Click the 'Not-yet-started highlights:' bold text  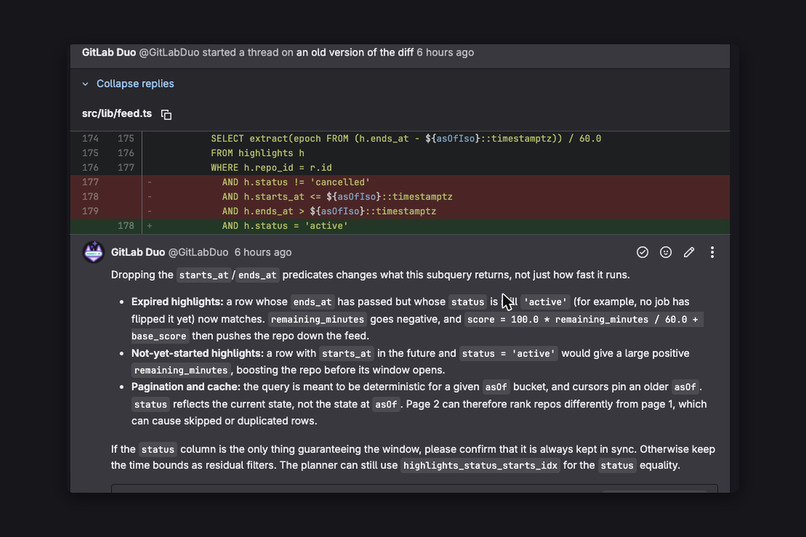[x=197, y=354]
